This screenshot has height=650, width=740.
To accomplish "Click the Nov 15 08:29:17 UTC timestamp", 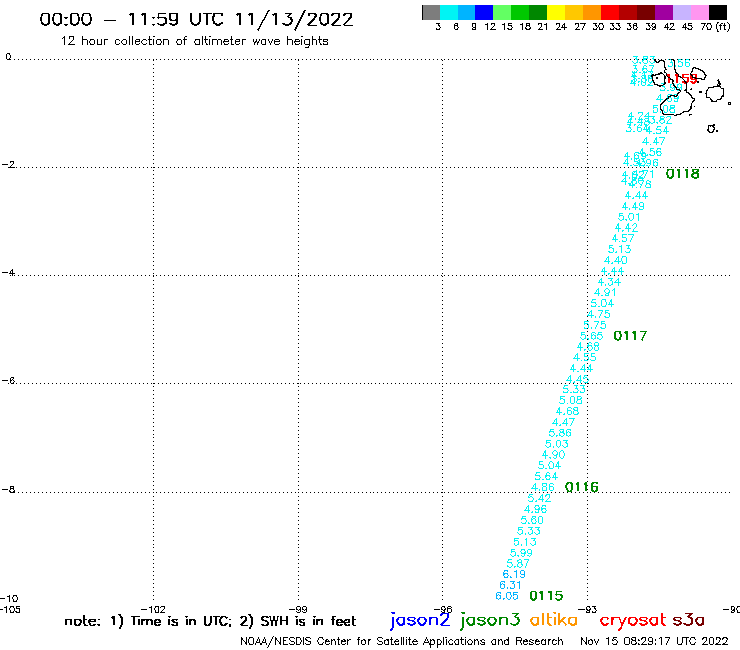I will click(654, 641).
